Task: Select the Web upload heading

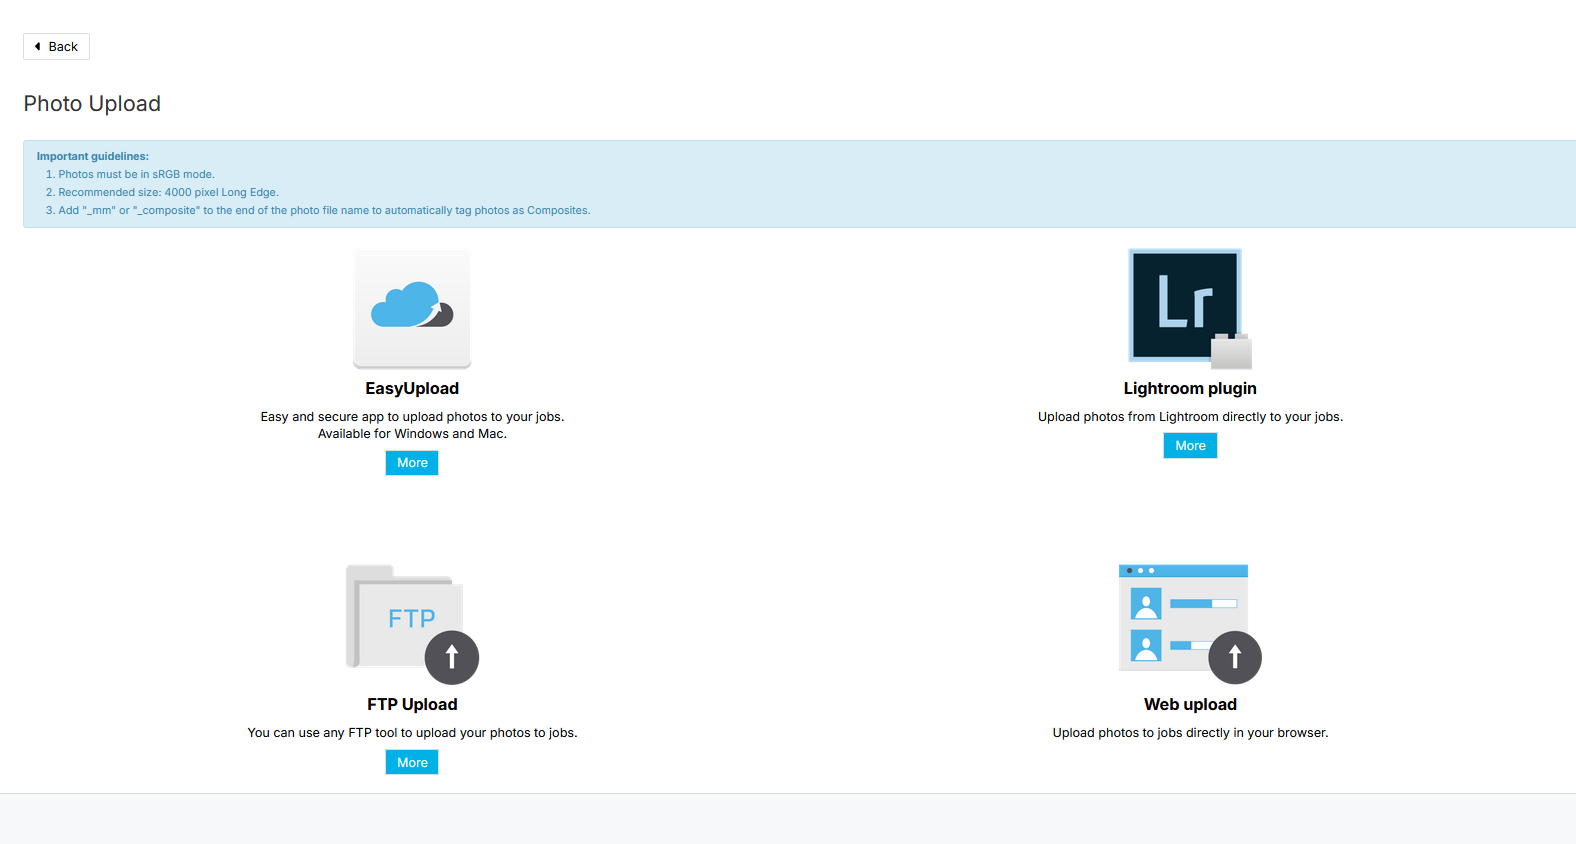Action: point(1190,705)
